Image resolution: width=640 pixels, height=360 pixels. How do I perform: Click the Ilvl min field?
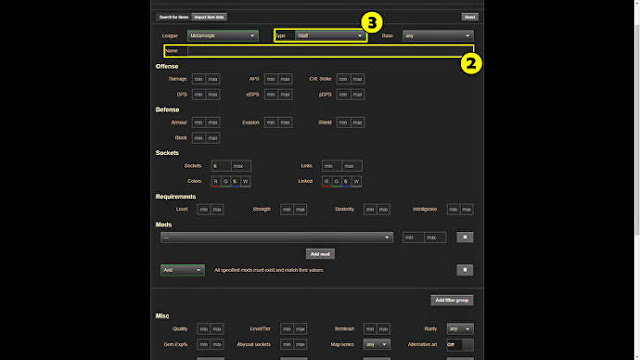[x=370, y=329]
